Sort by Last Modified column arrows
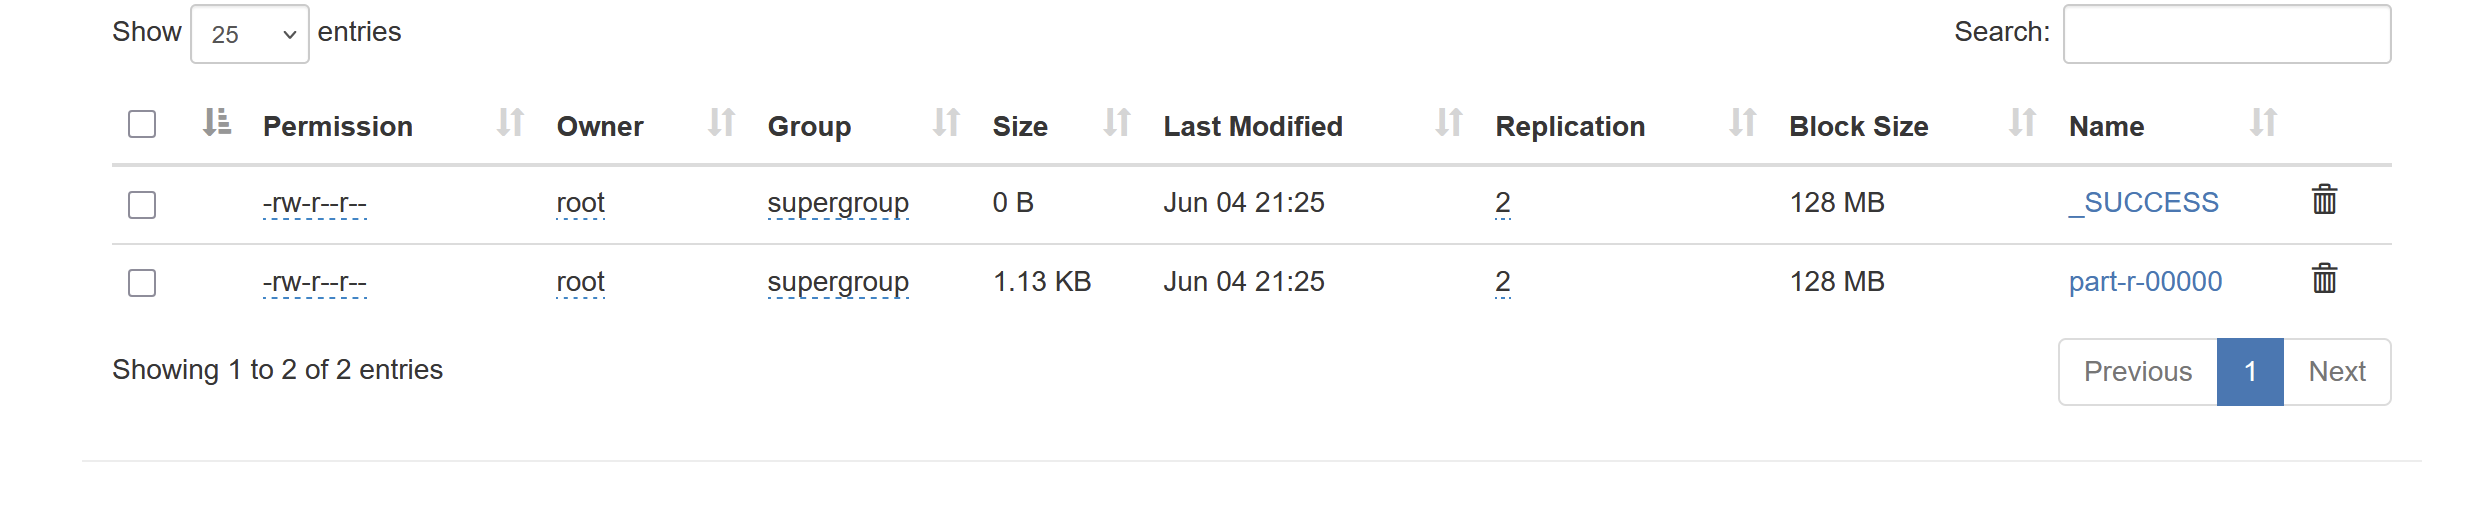Viewport: 2479px width, 505px height. click(x=1448, y=123)
